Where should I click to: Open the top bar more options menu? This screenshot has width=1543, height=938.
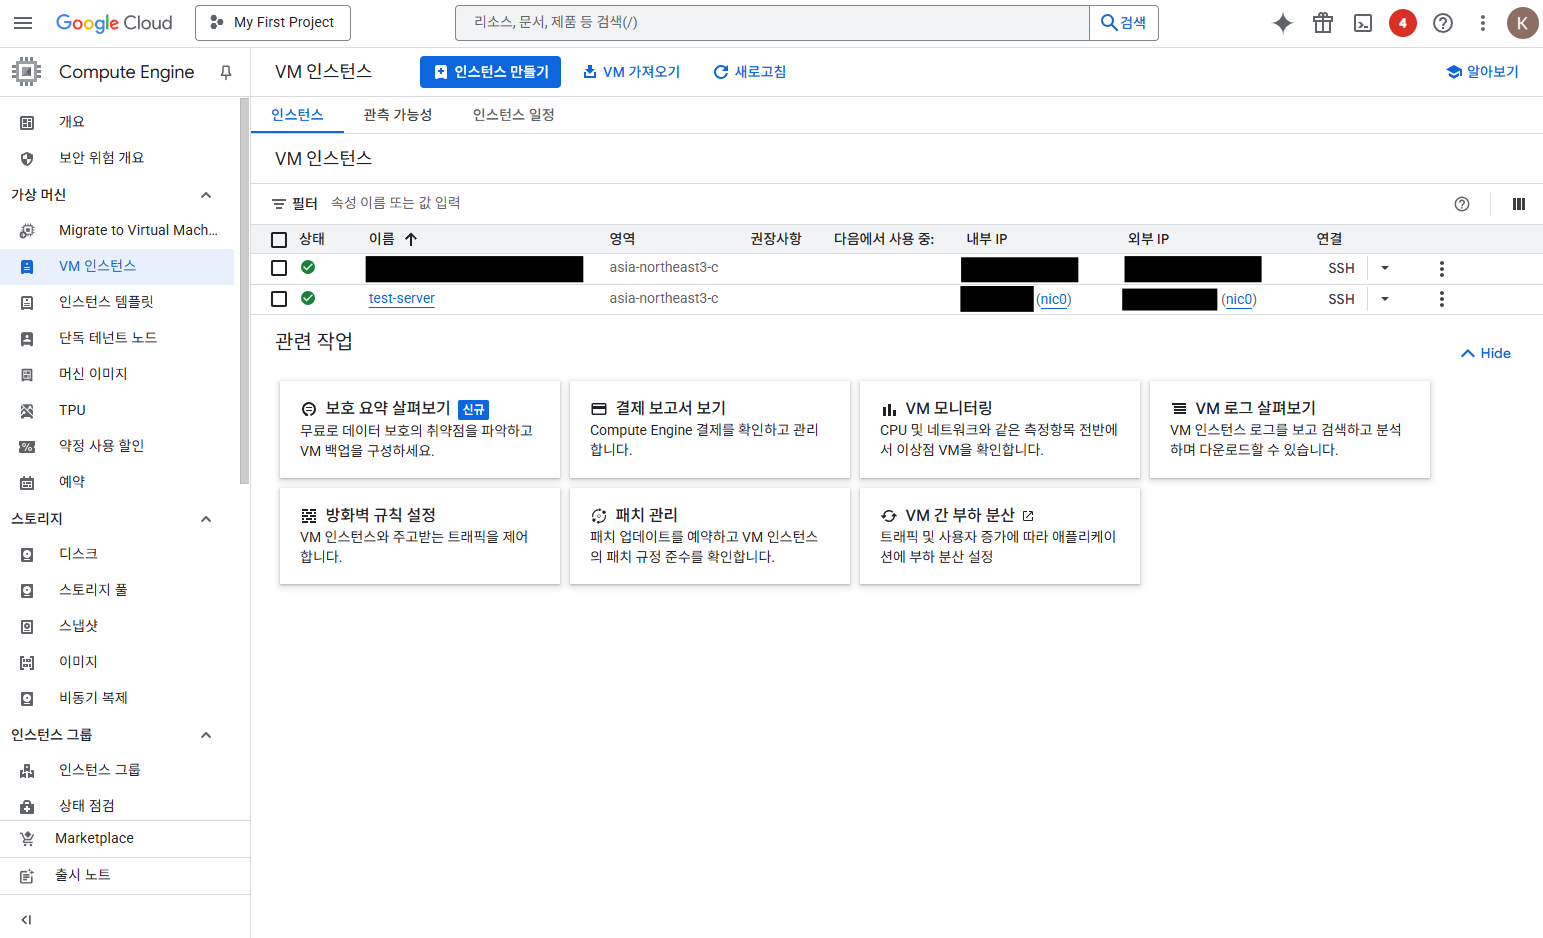pyautogui.click(x=1483, y=23)
